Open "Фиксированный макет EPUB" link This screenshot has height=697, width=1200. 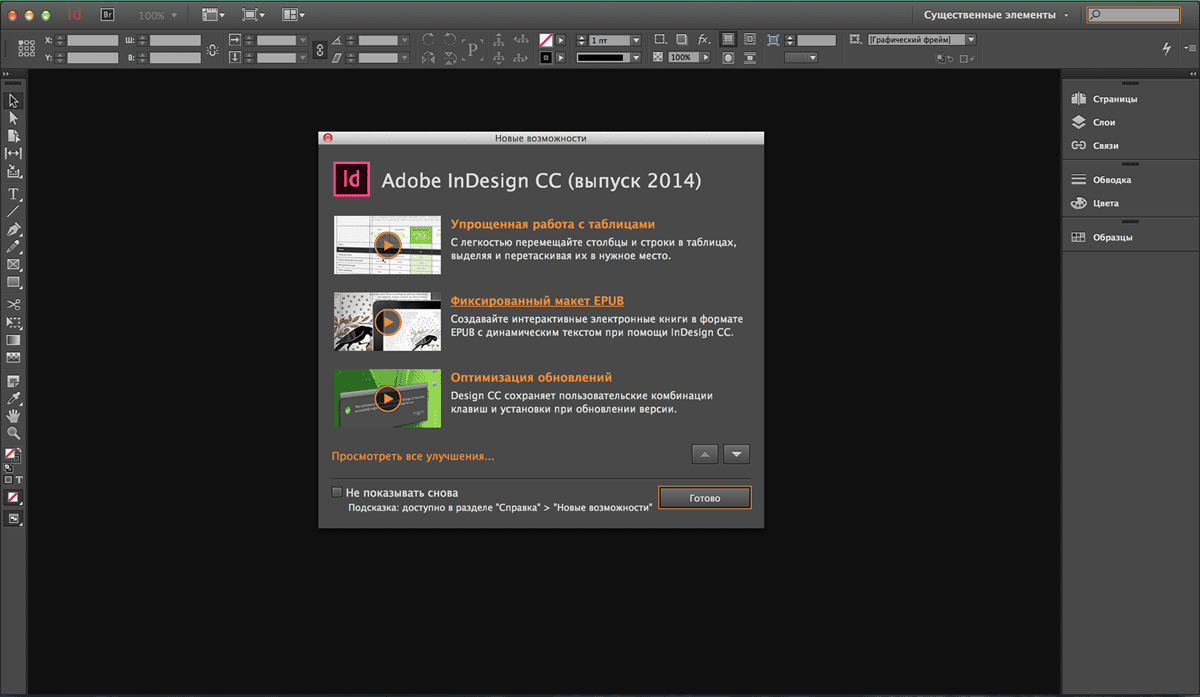537,301
